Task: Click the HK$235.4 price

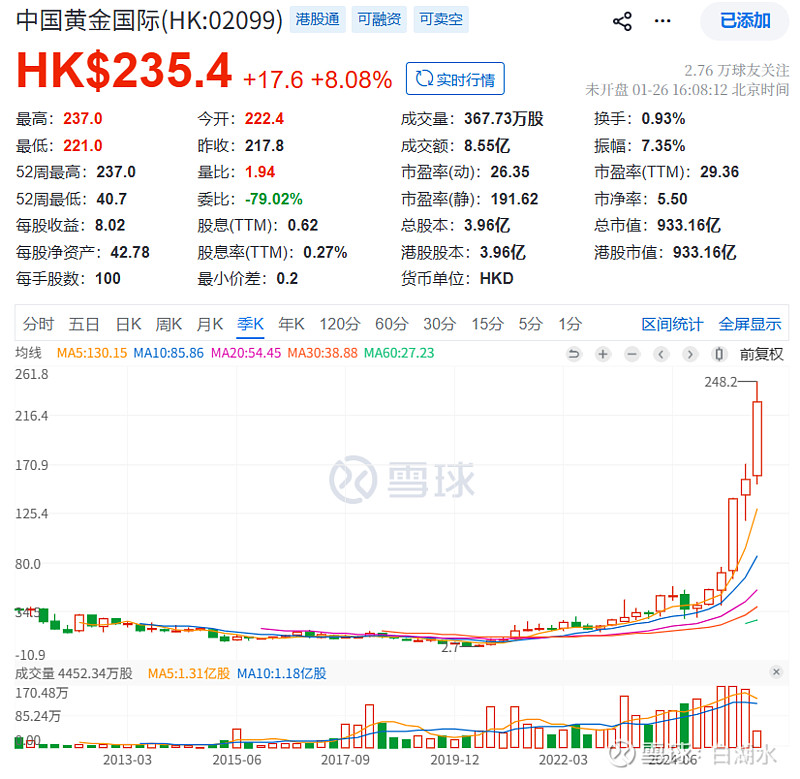Action: pos(124,71)
